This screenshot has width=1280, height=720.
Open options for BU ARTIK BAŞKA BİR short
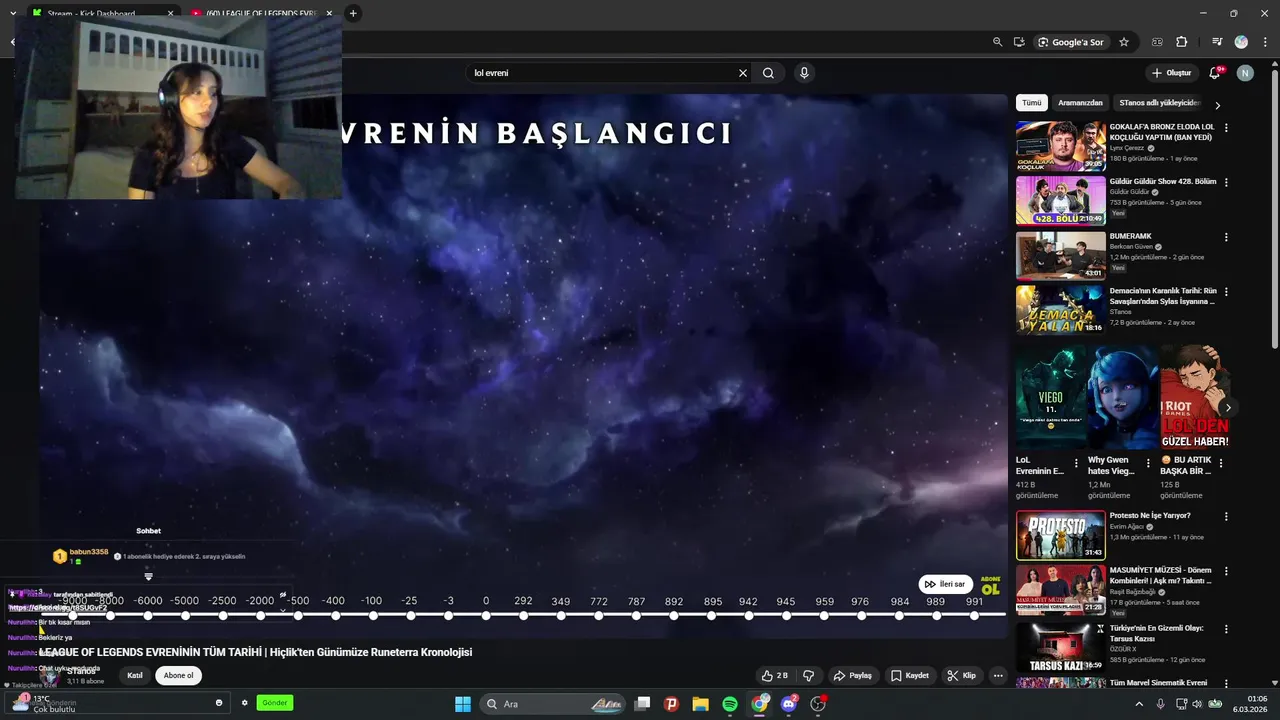1221,464
